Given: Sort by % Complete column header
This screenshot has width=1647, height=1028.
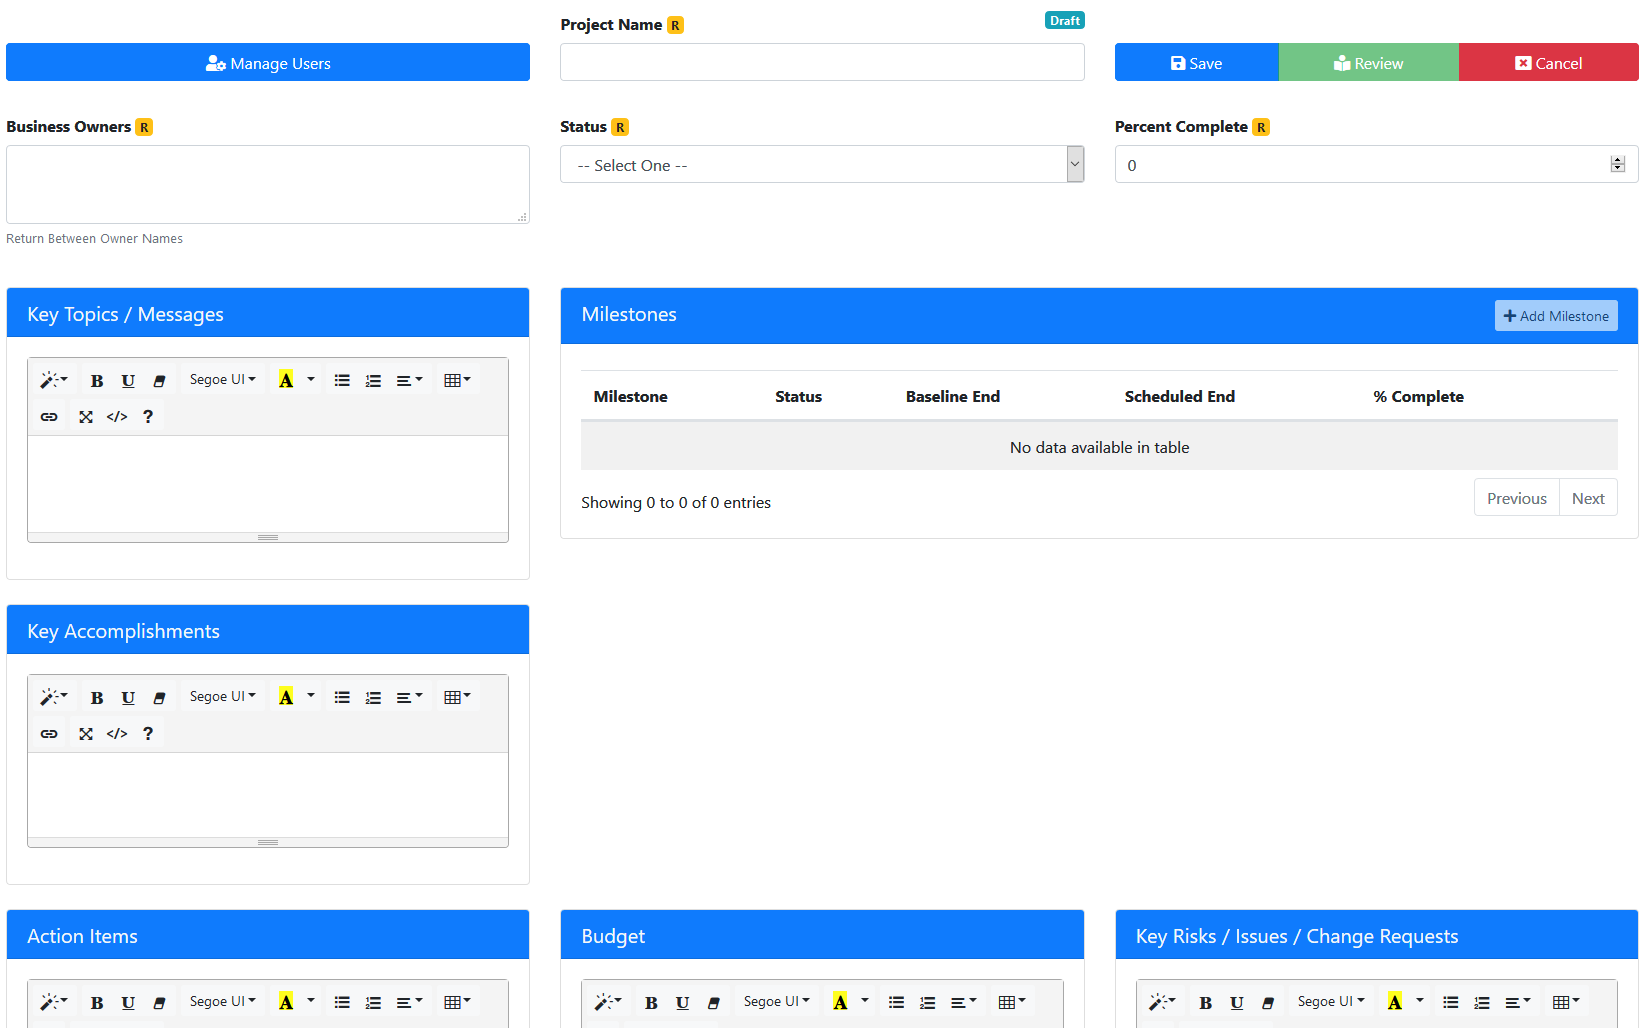Looking at the screenshot, I should coord(1418,396).
